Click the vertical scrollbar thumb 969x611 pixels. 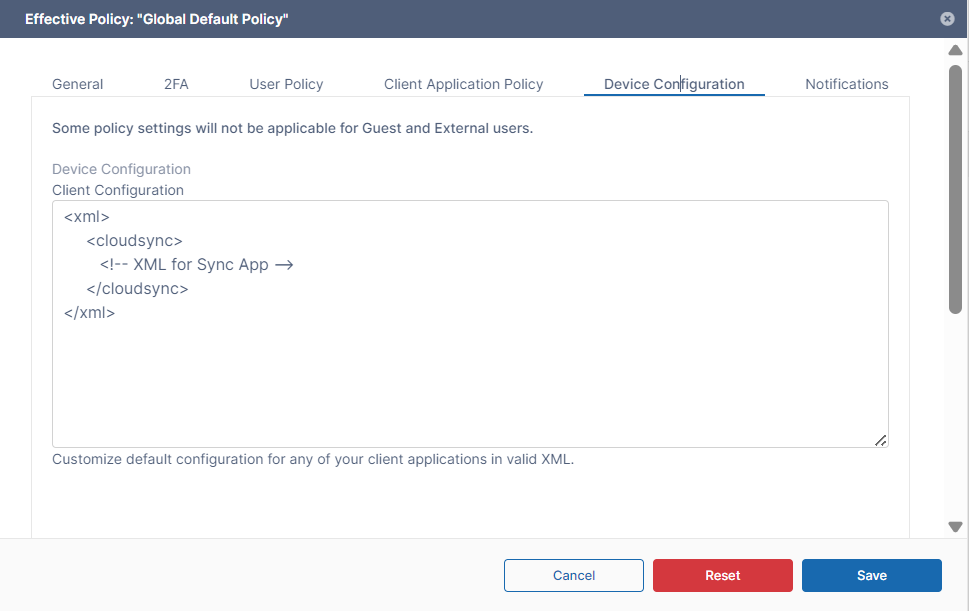955,190
